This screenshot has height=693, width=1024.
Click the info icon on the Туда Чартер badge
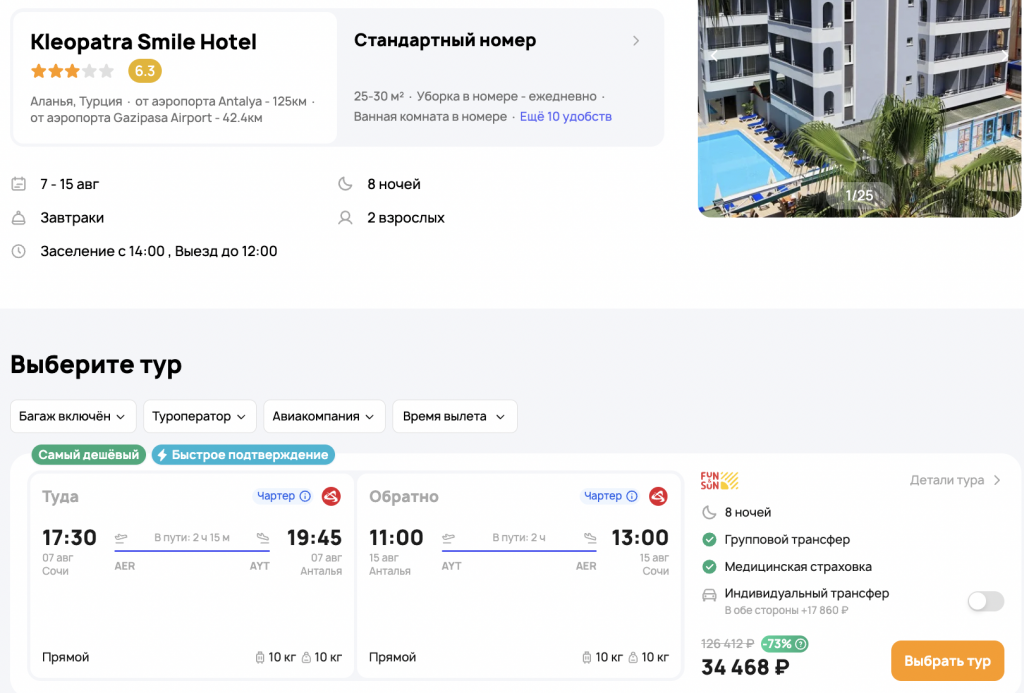(x=305, y=496)
